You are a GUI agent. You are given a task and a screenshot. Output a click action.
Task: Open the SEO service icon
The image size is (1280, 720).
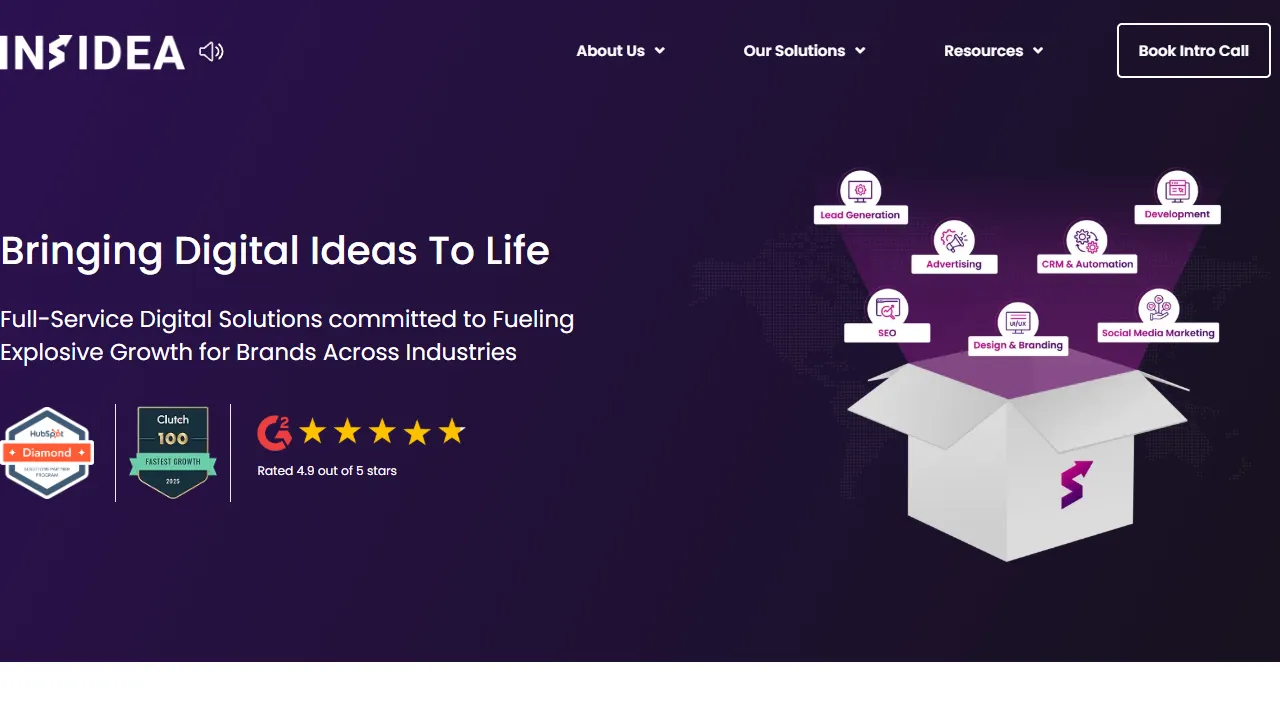(x=887, y=309)
